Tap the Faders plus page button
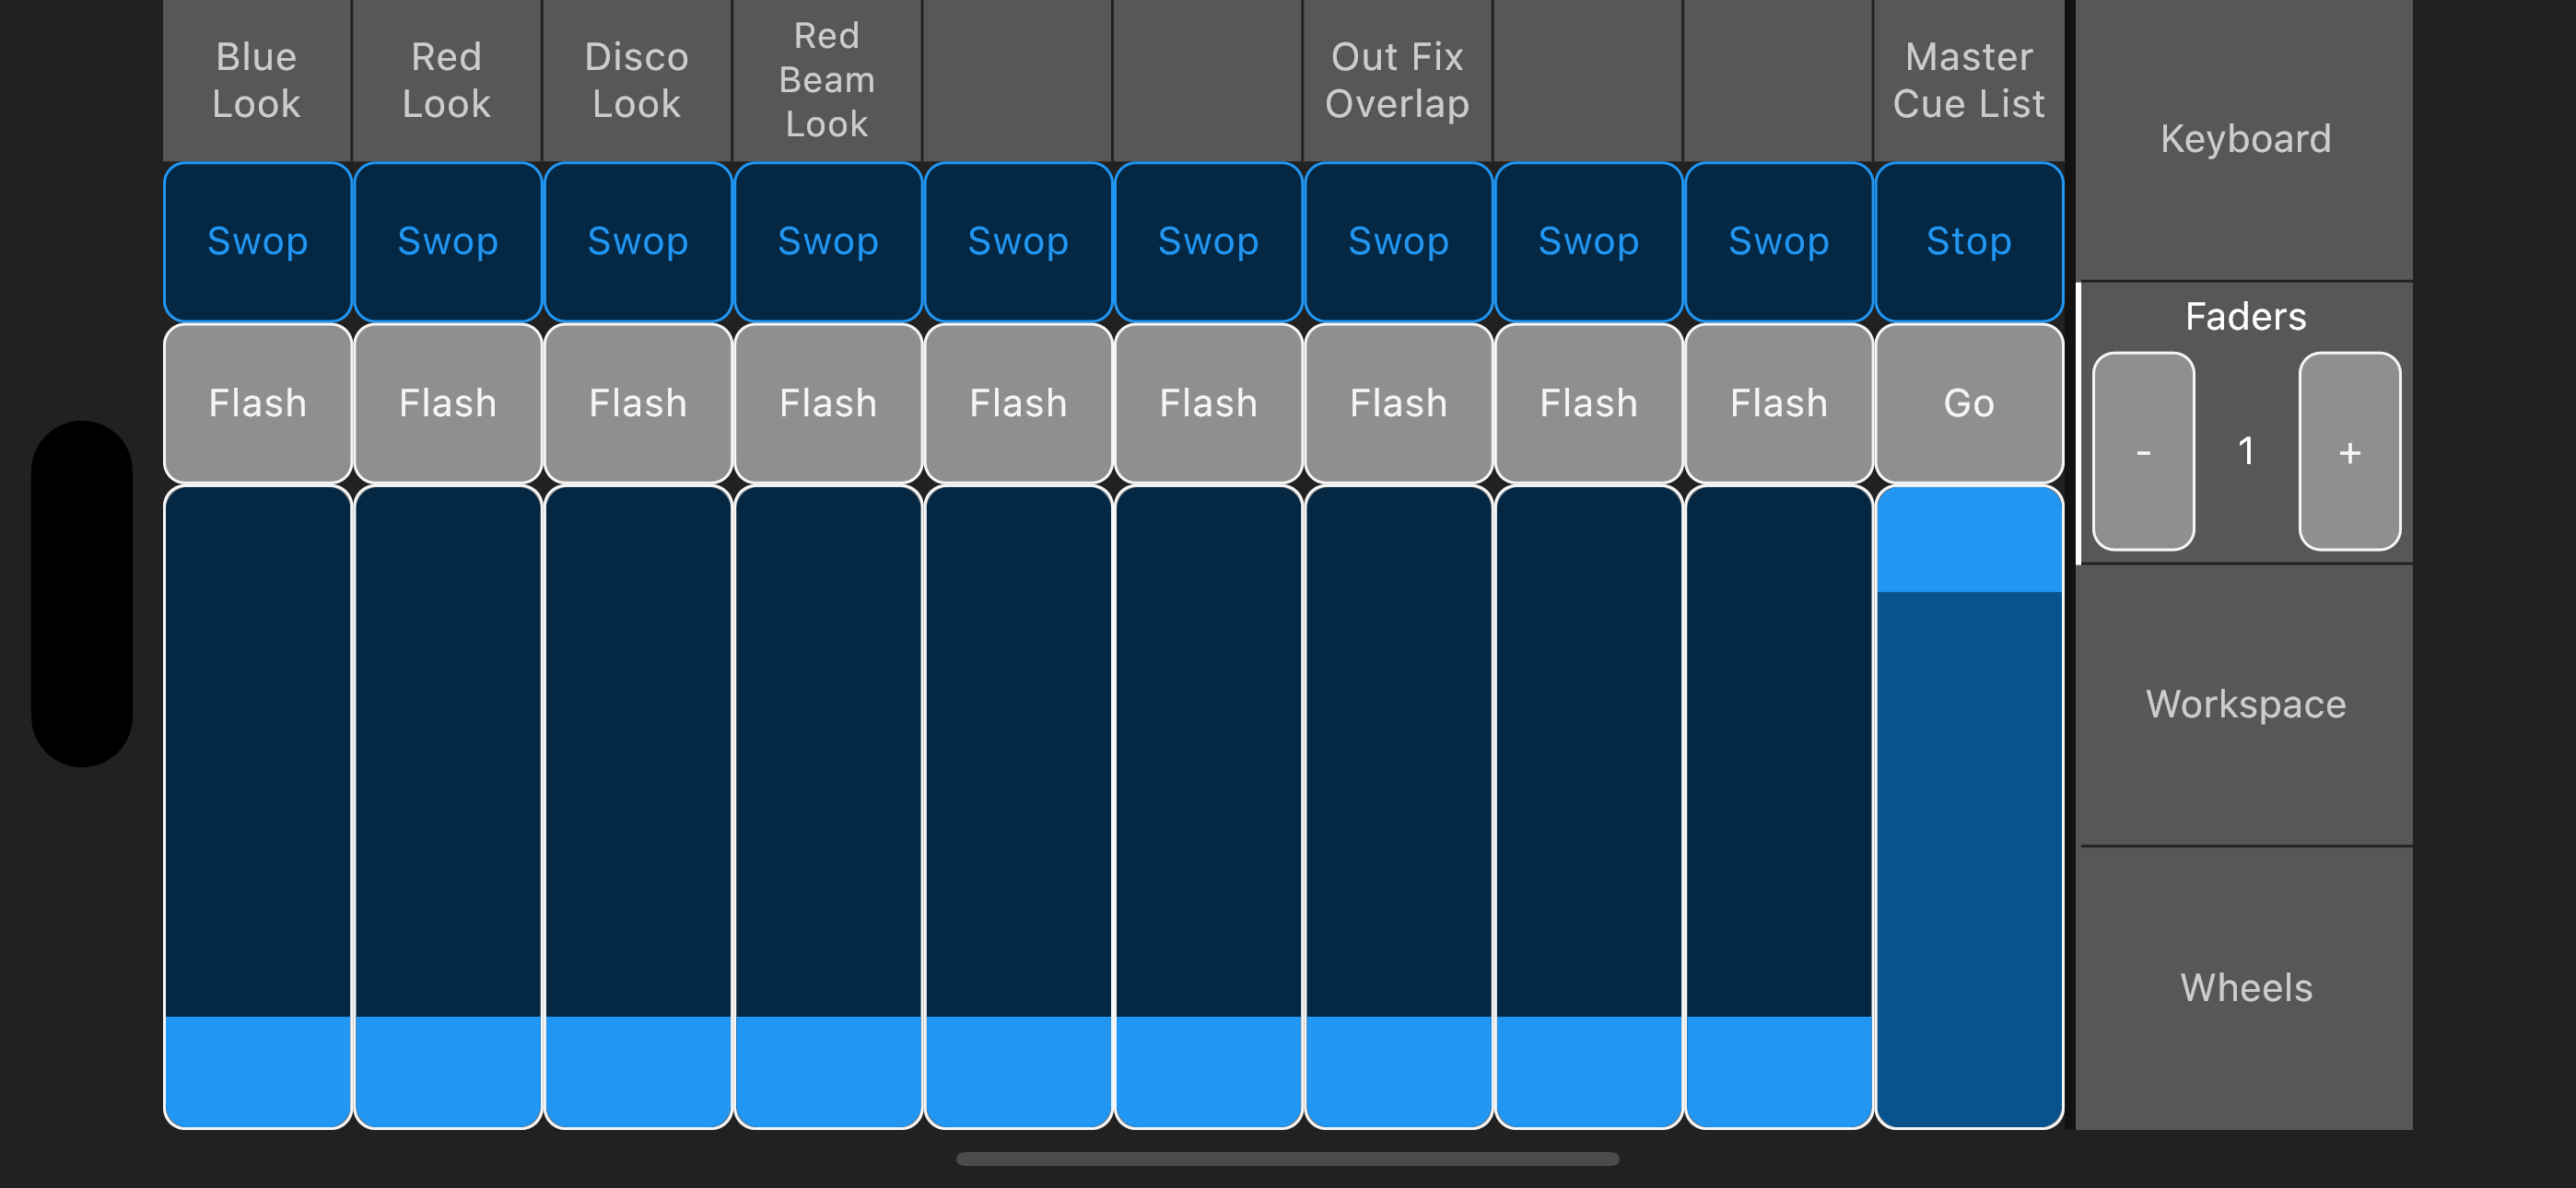This screenshot has height=1188, width=2576. pos(2349,451)
